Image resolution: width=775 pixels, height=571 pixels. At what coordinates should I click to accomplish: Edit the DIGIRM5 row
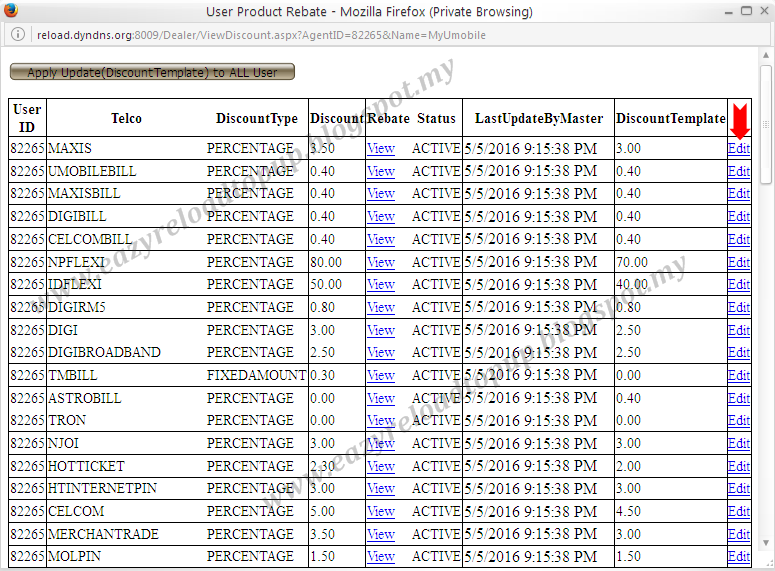tap(738, 307)
